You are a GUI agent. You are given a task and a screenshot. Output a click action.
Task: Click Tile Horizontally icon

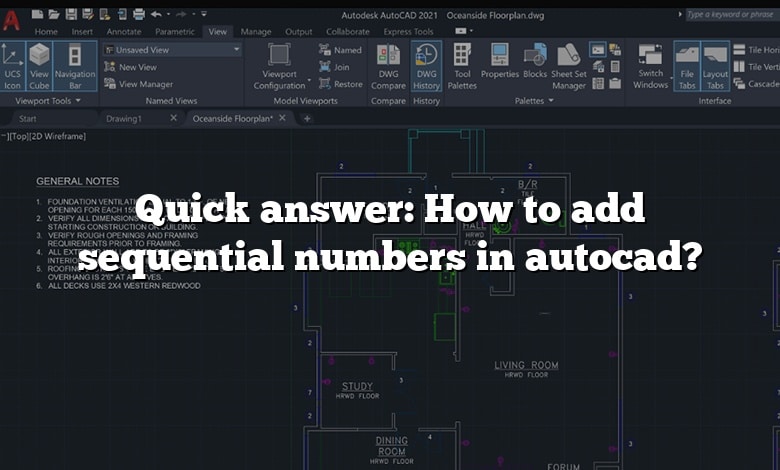[x=739, y=49]
